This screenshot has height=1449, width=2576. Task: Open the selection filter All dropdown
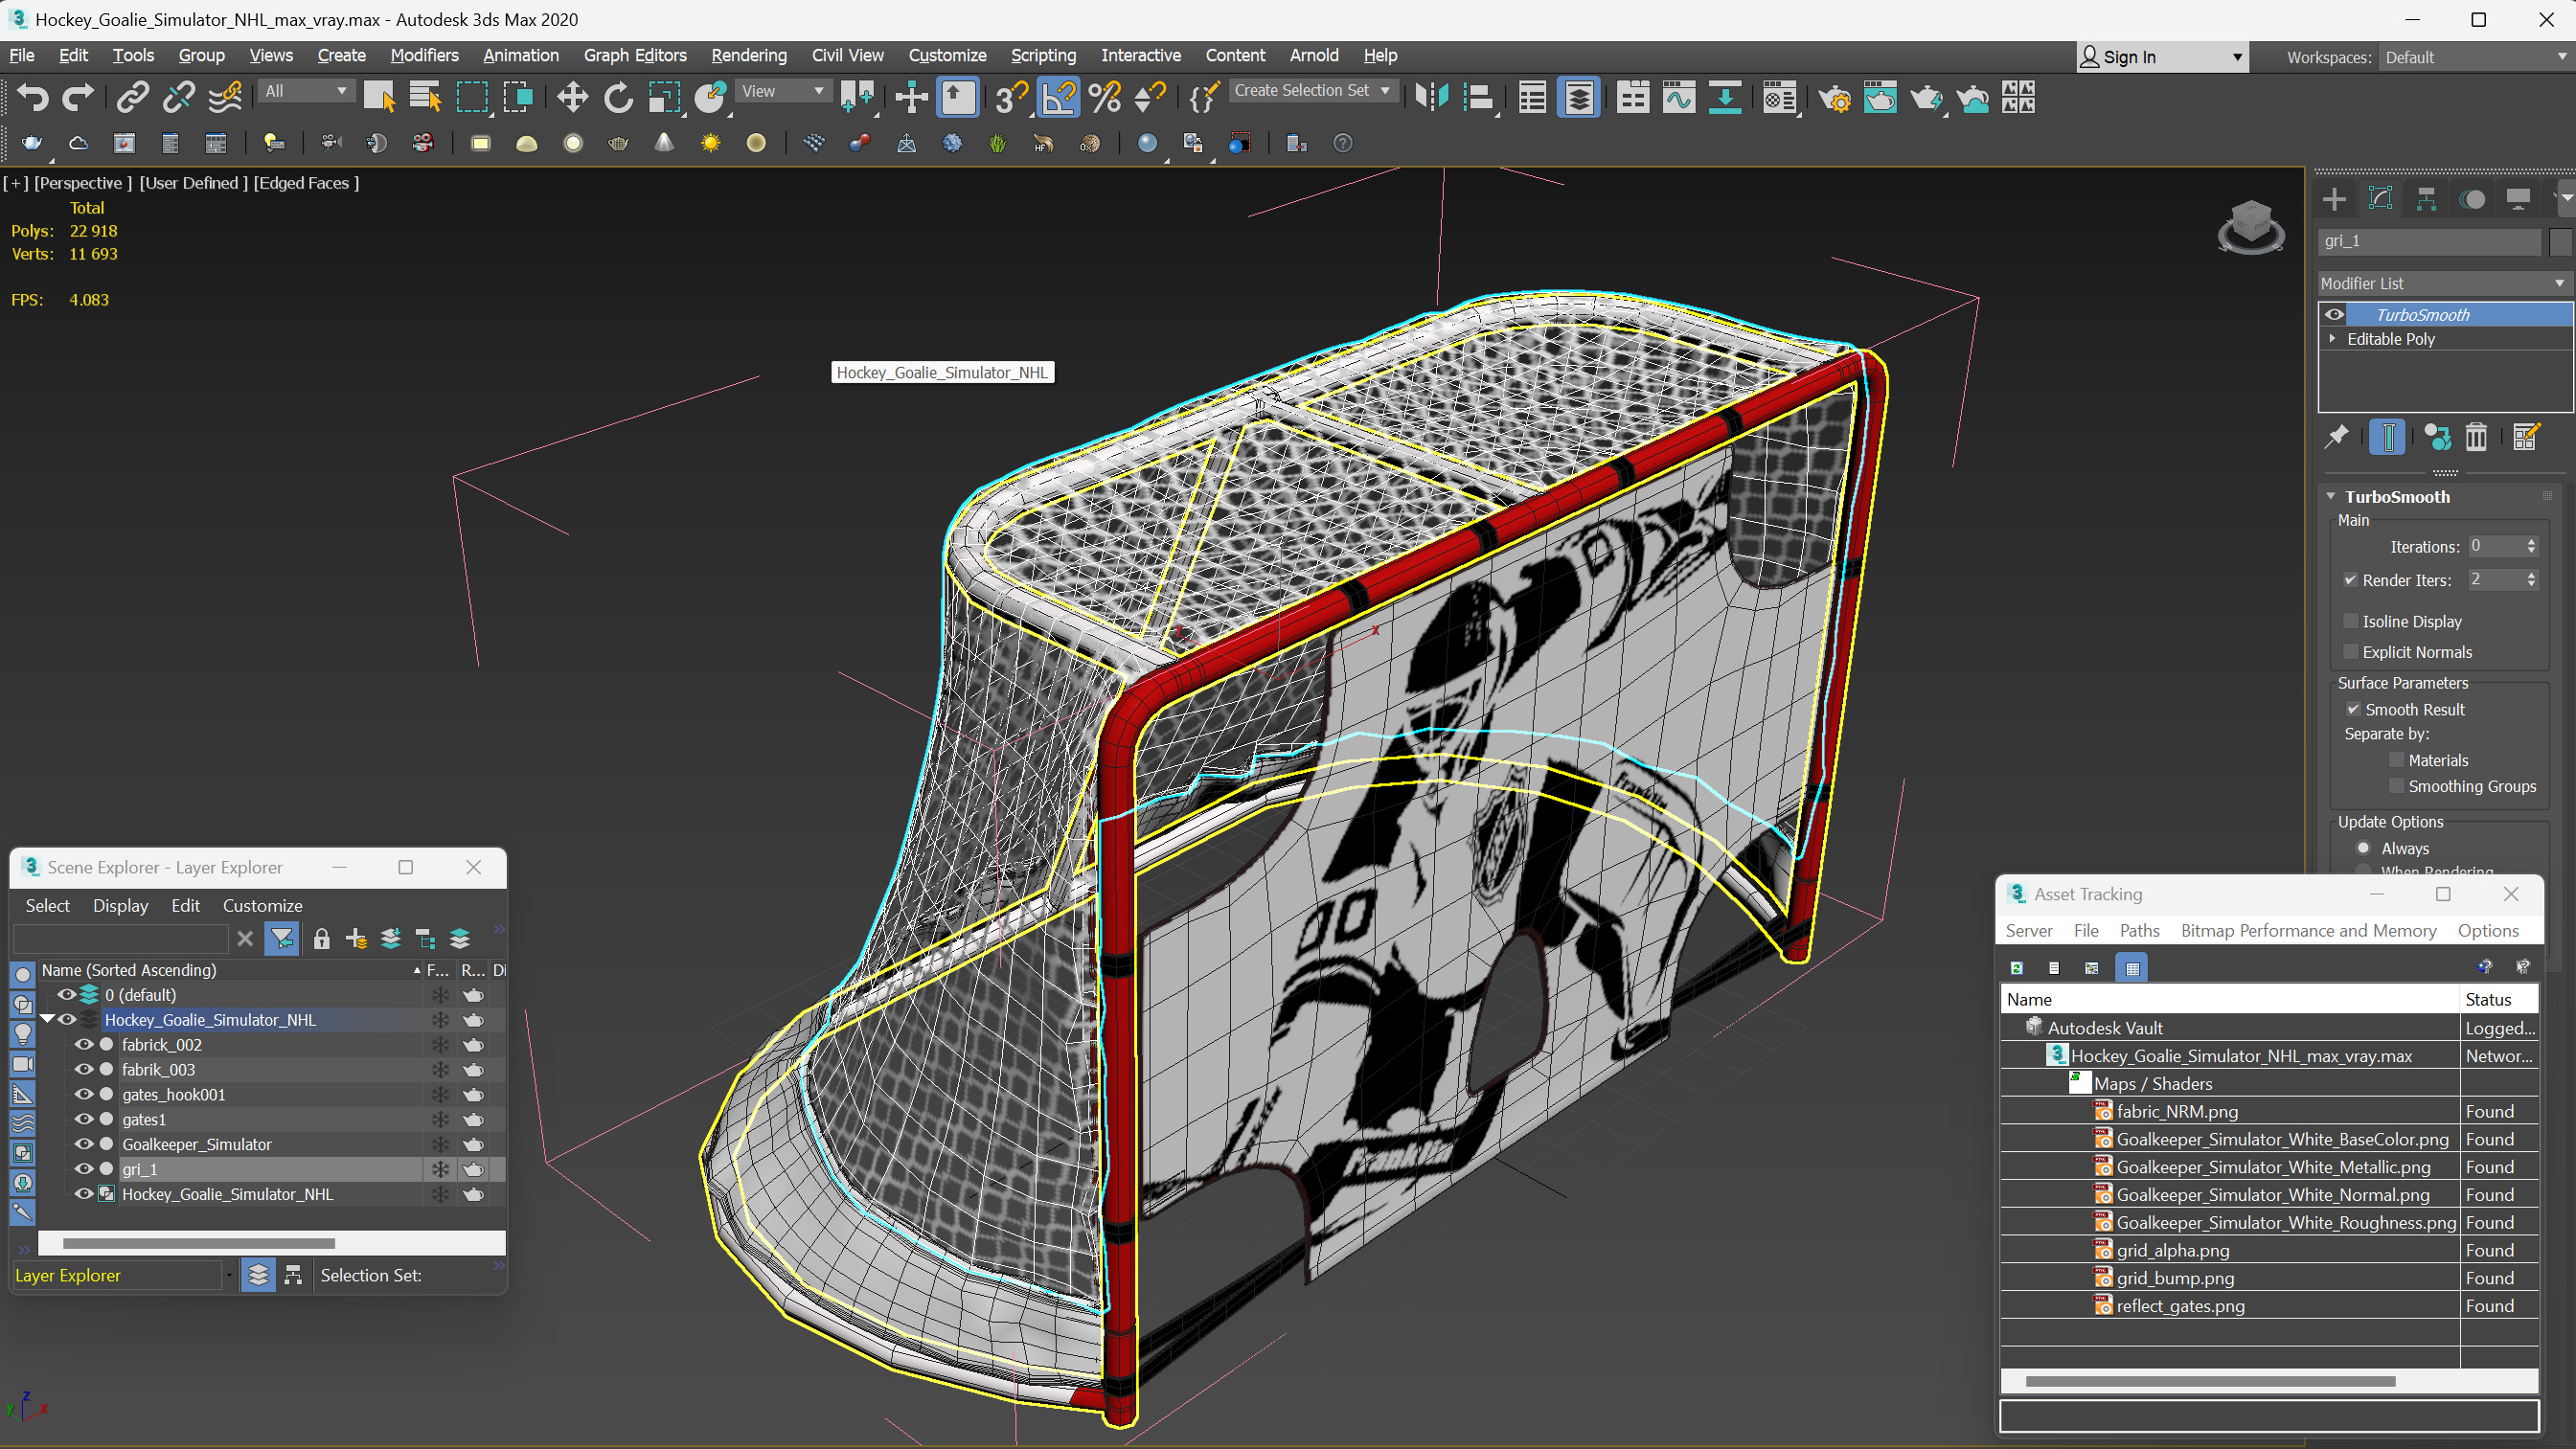point(306,91)
